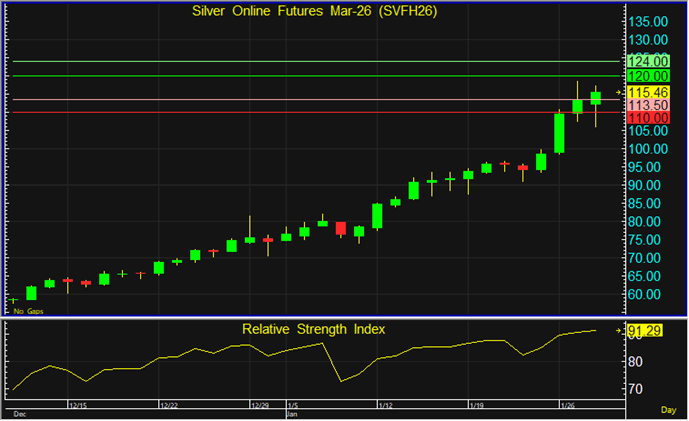The image size is (689, 421).
Task: Click the chart title Silver Online Futures Mar-26
Action: 313,10
